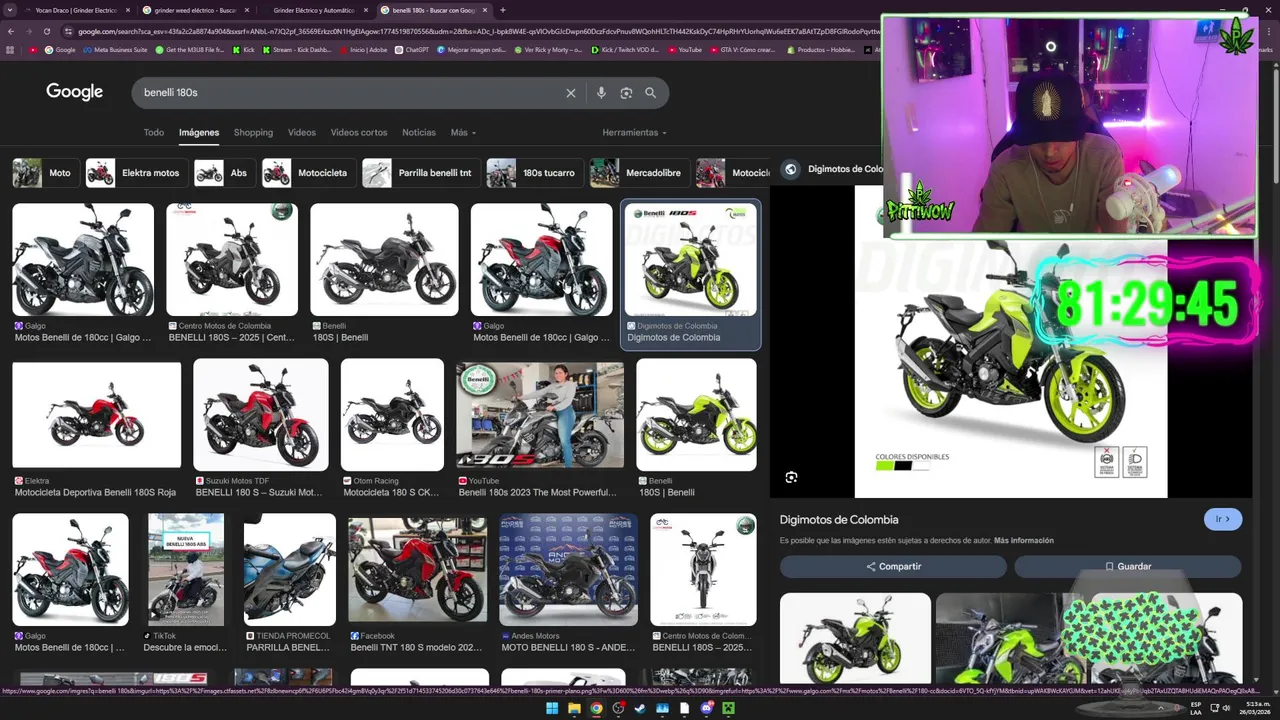Clear the search box with the X icon
Image resolution: width=1280 pixels, height=720 pixels.
pos(571,93)
